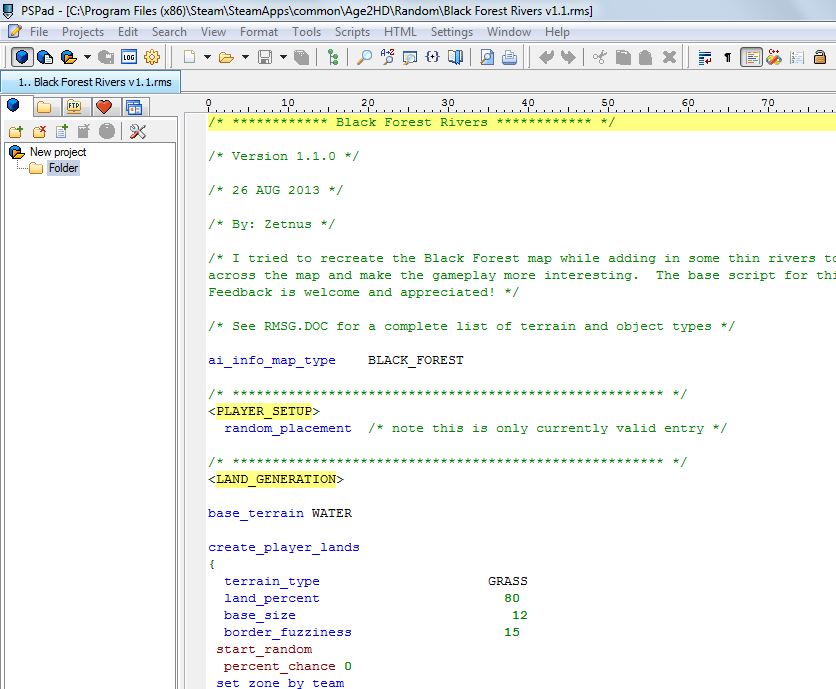Create a new file with blank page icon
This screenshot has height=689, width=836.
pos(189,57)
